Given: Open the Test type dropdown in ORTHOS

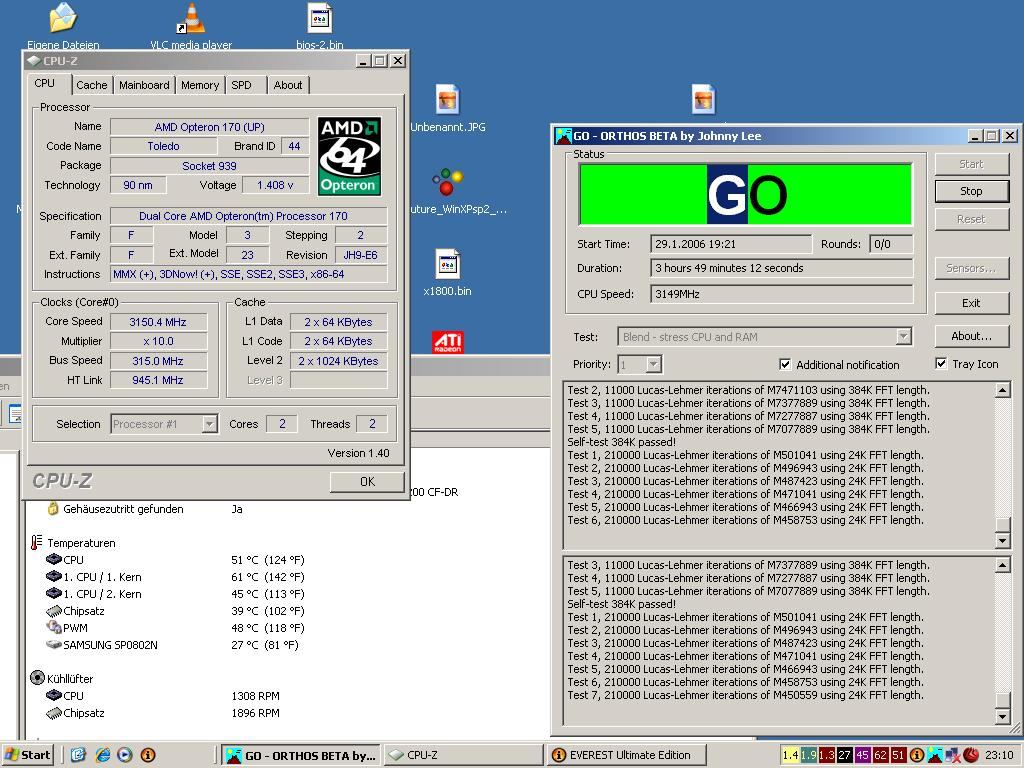Looking at the screenshot, I should [x=904, y=337].
